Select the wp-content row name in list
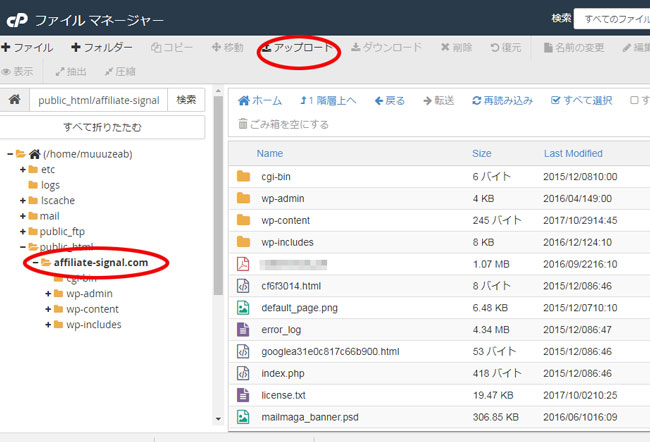 (x=286, y=221)
